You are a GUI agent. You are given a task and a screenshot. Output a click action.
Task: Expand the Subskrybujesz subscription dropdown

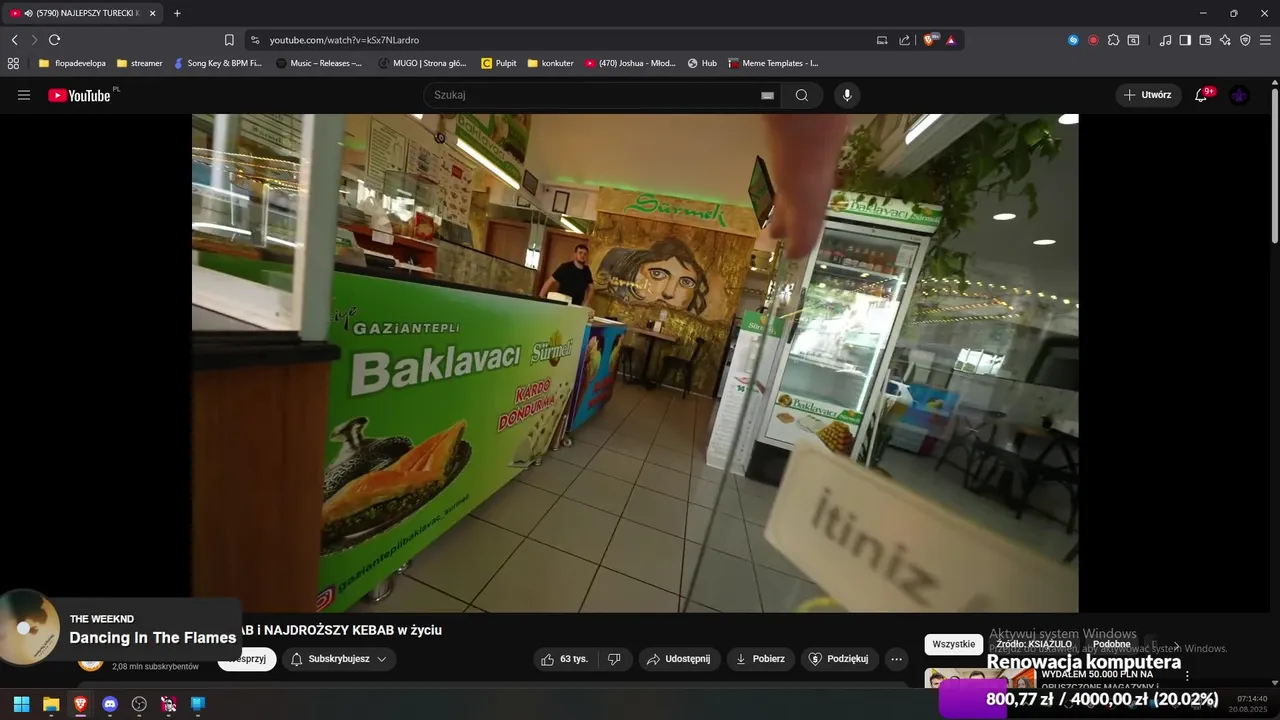click(338, 659)
